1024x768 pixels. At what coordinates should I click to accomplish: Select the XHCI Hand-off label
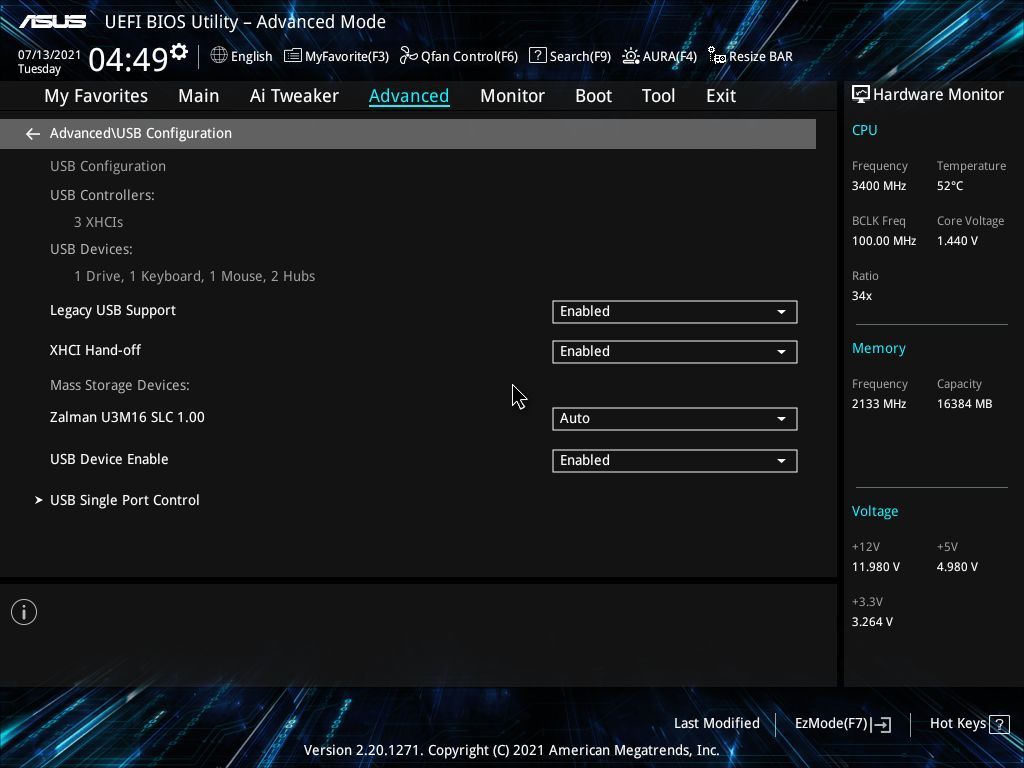[95, 351]
